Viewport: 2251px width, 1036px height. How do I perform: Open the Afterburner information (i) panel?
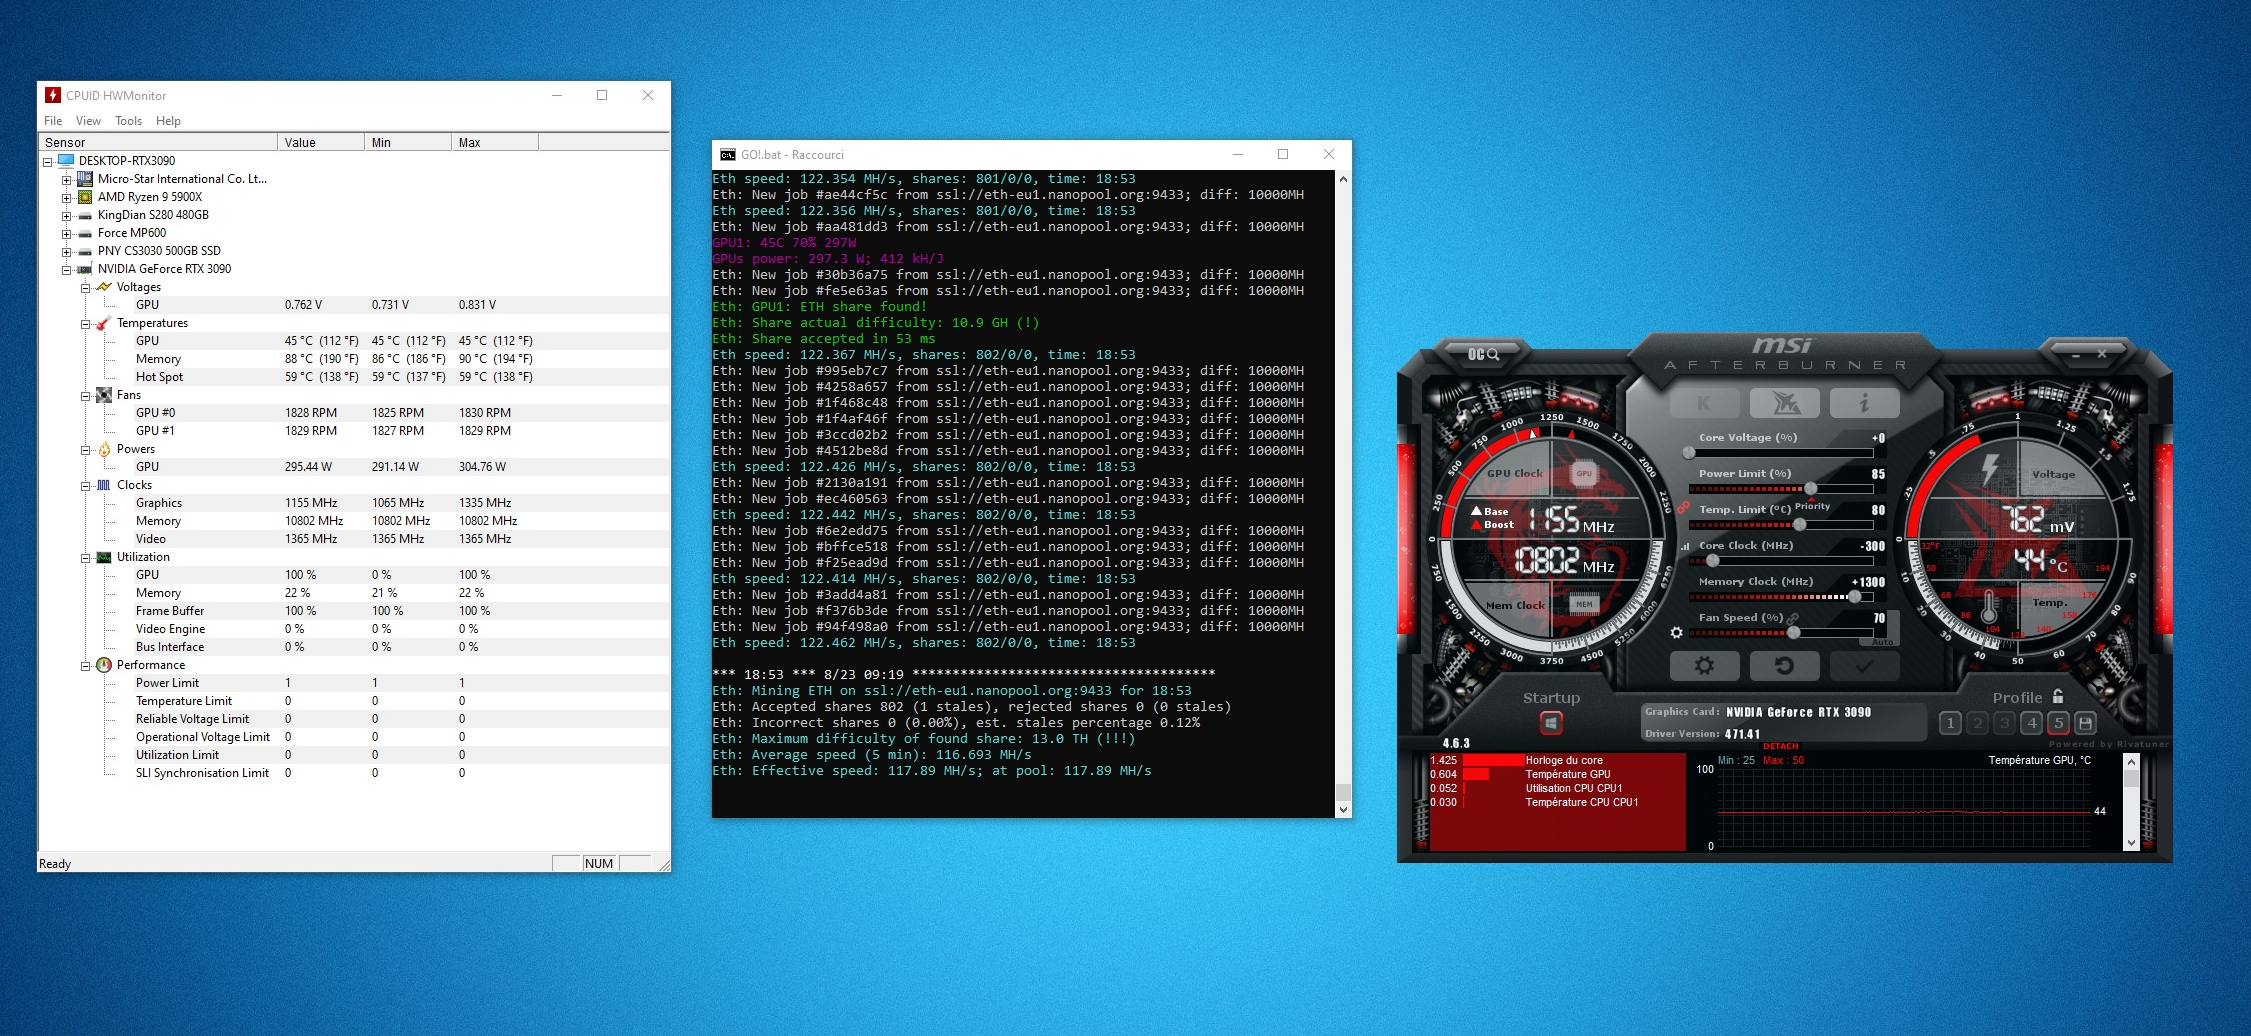[x=1864, y=403]
